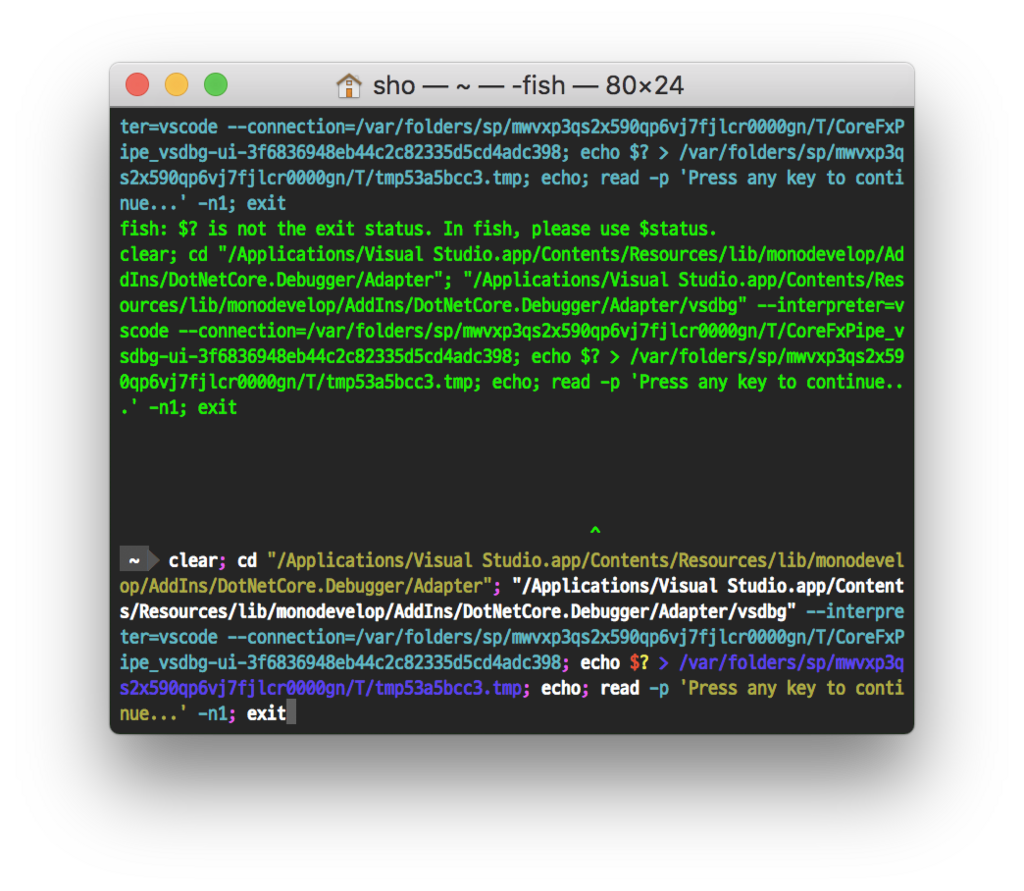Click the caret error marker above prompt
1024x891 pixels.
coord(595,530)
